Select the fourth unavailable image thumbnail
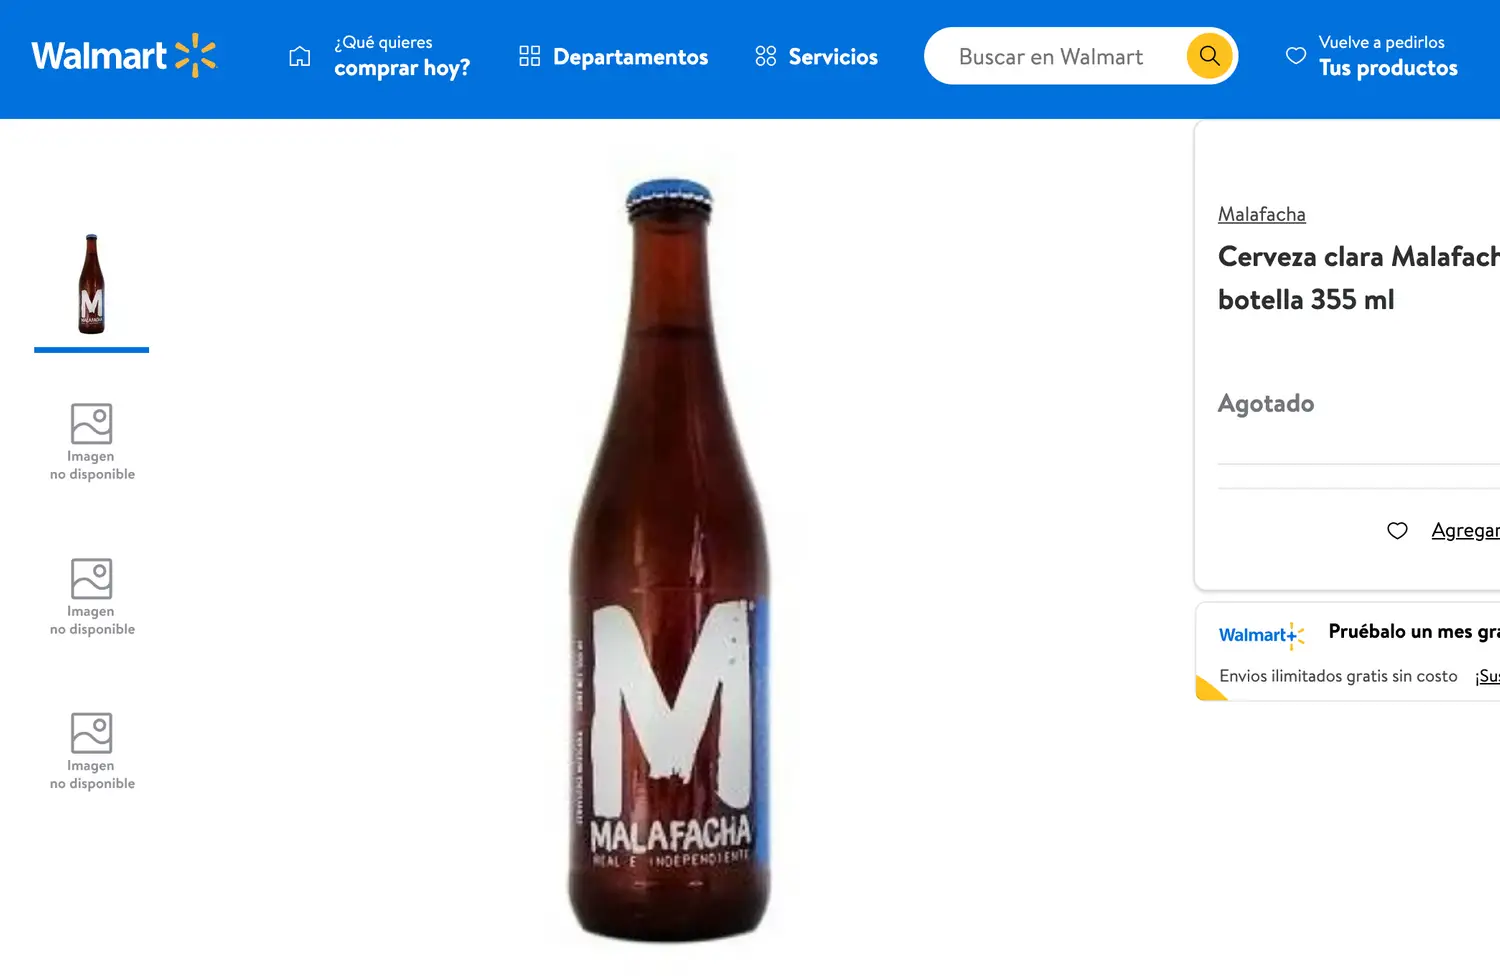This screenshot has width=1500, height=979. click(91, 751)
